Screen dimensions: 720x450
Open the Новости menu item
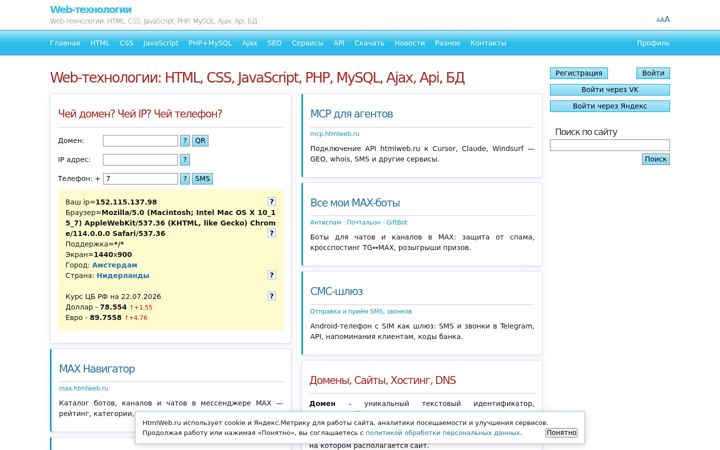[410, 43]
